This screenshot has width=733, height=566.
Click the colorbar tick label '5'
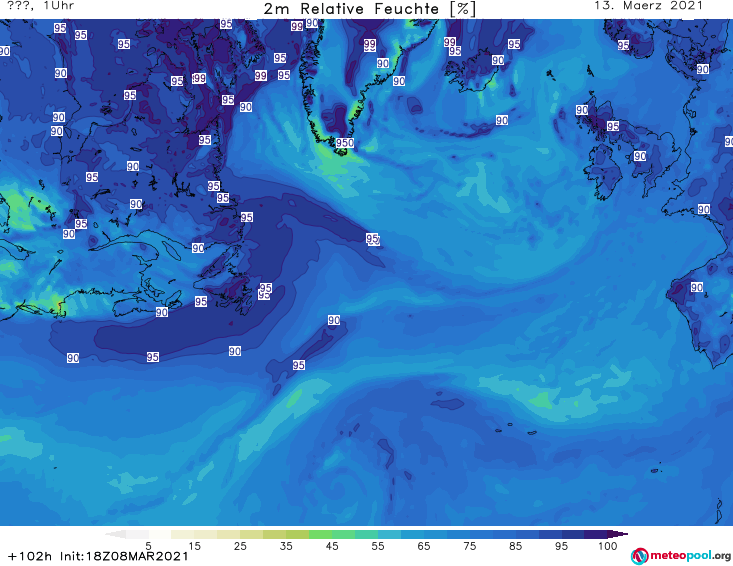(148, 546)
